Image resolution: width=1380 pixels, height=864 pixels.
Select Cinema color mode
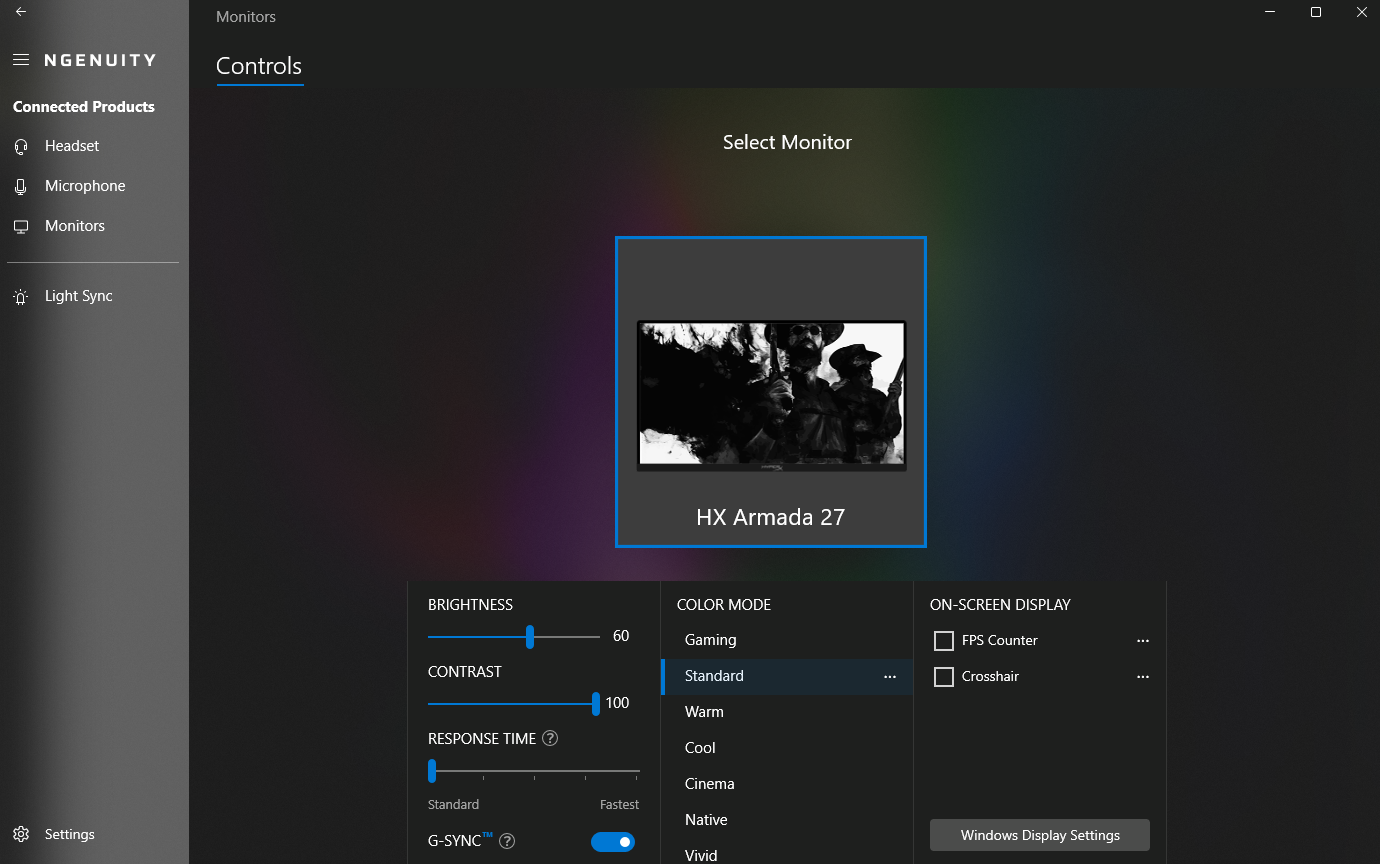787,784
